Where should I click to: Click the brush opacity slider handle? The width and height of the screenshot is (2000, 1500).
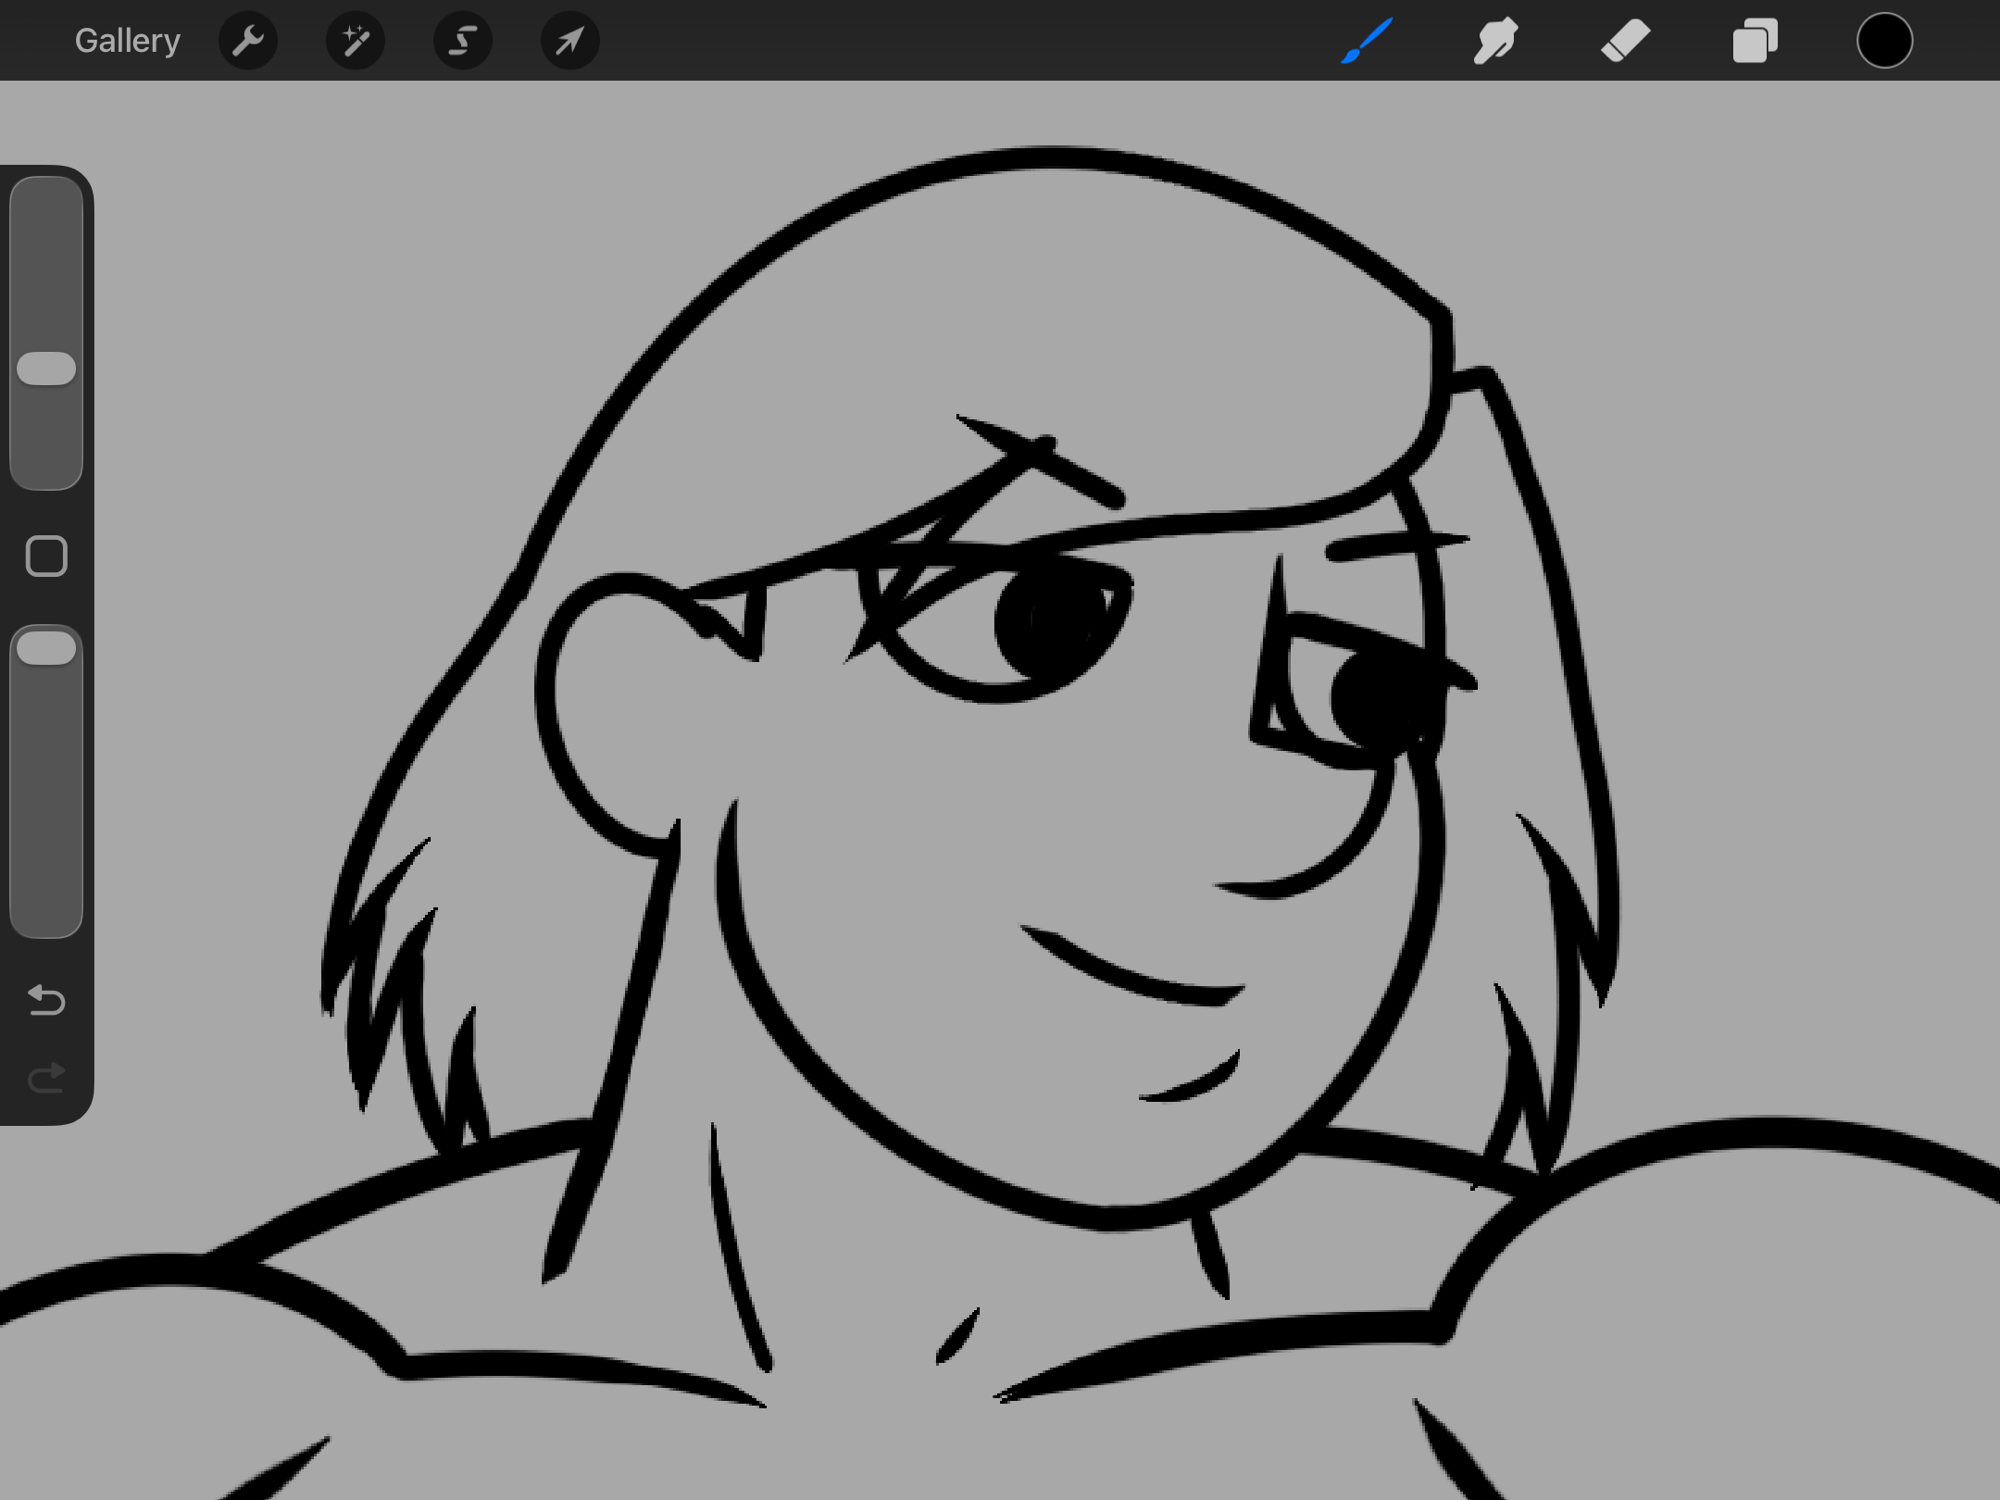point(46,648)
